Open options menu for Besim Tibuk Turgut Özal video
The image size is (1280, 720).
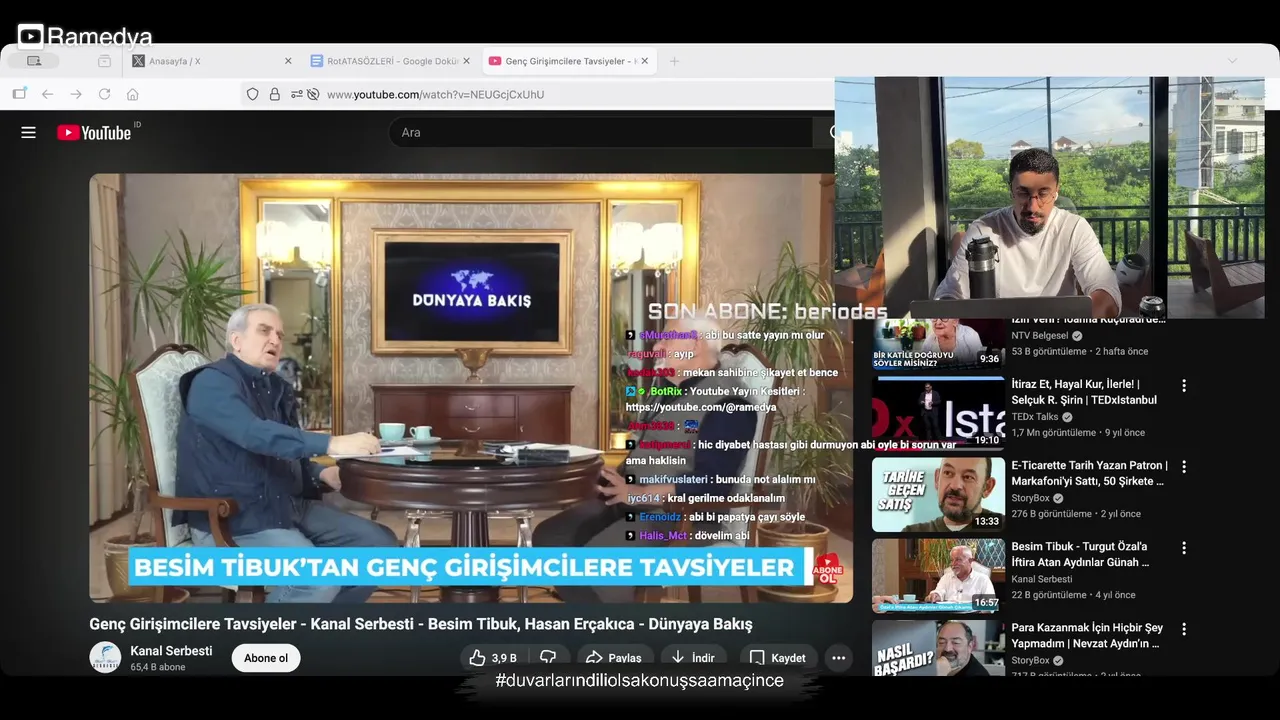coord(1184,548)
